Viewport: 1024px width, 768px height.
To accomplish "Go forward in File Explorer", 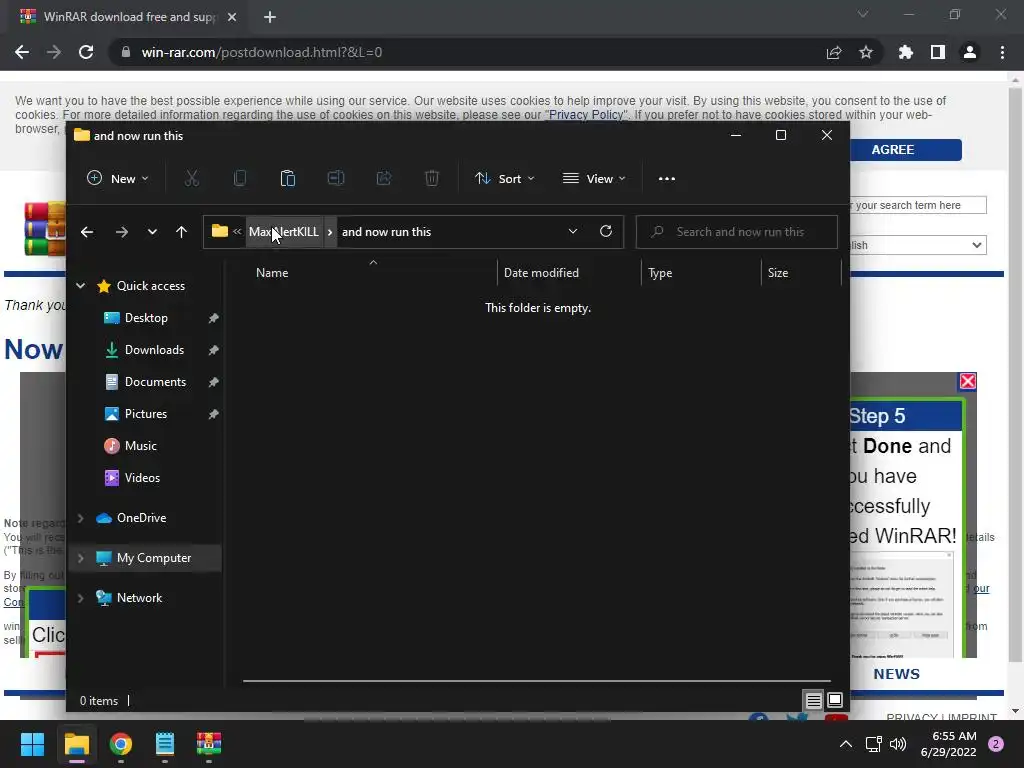I will [x=121, y=232].
